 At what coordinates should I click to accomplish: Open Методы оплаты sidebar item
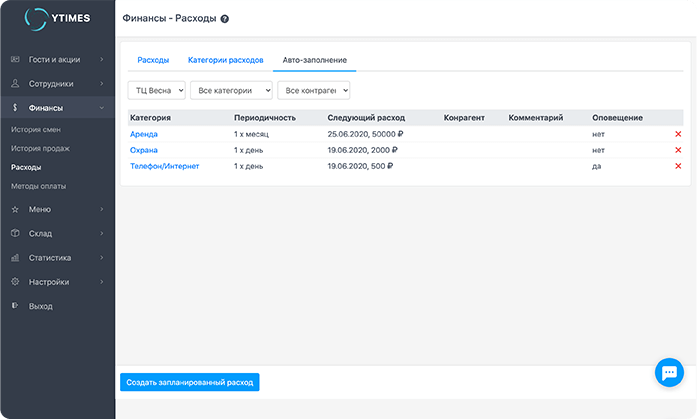(x=39, y=186)
